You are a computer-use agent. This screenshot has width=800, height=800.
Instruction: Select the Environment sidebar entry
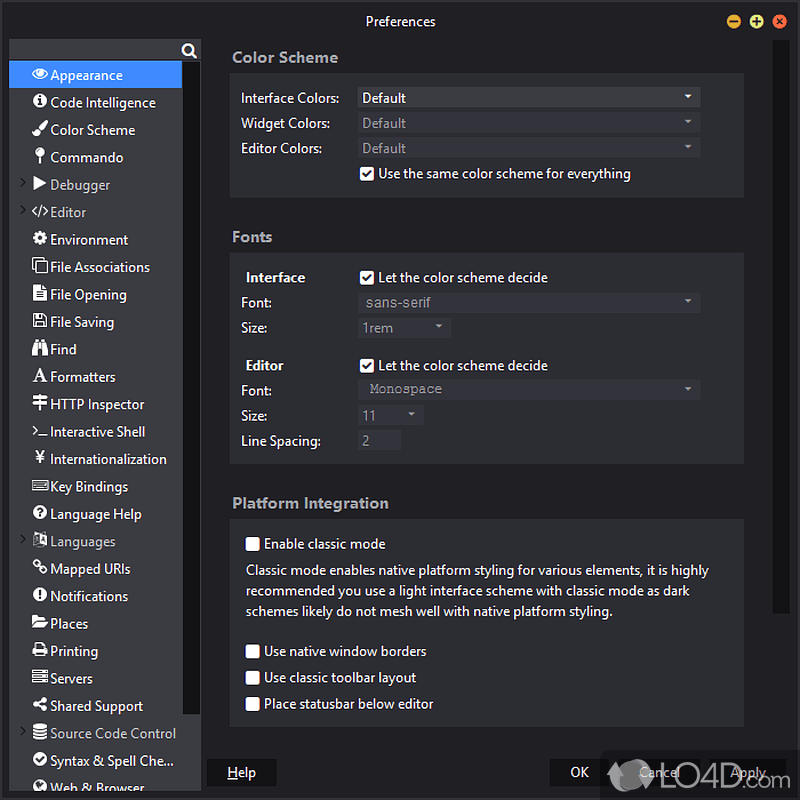click(x=90, y=239)
